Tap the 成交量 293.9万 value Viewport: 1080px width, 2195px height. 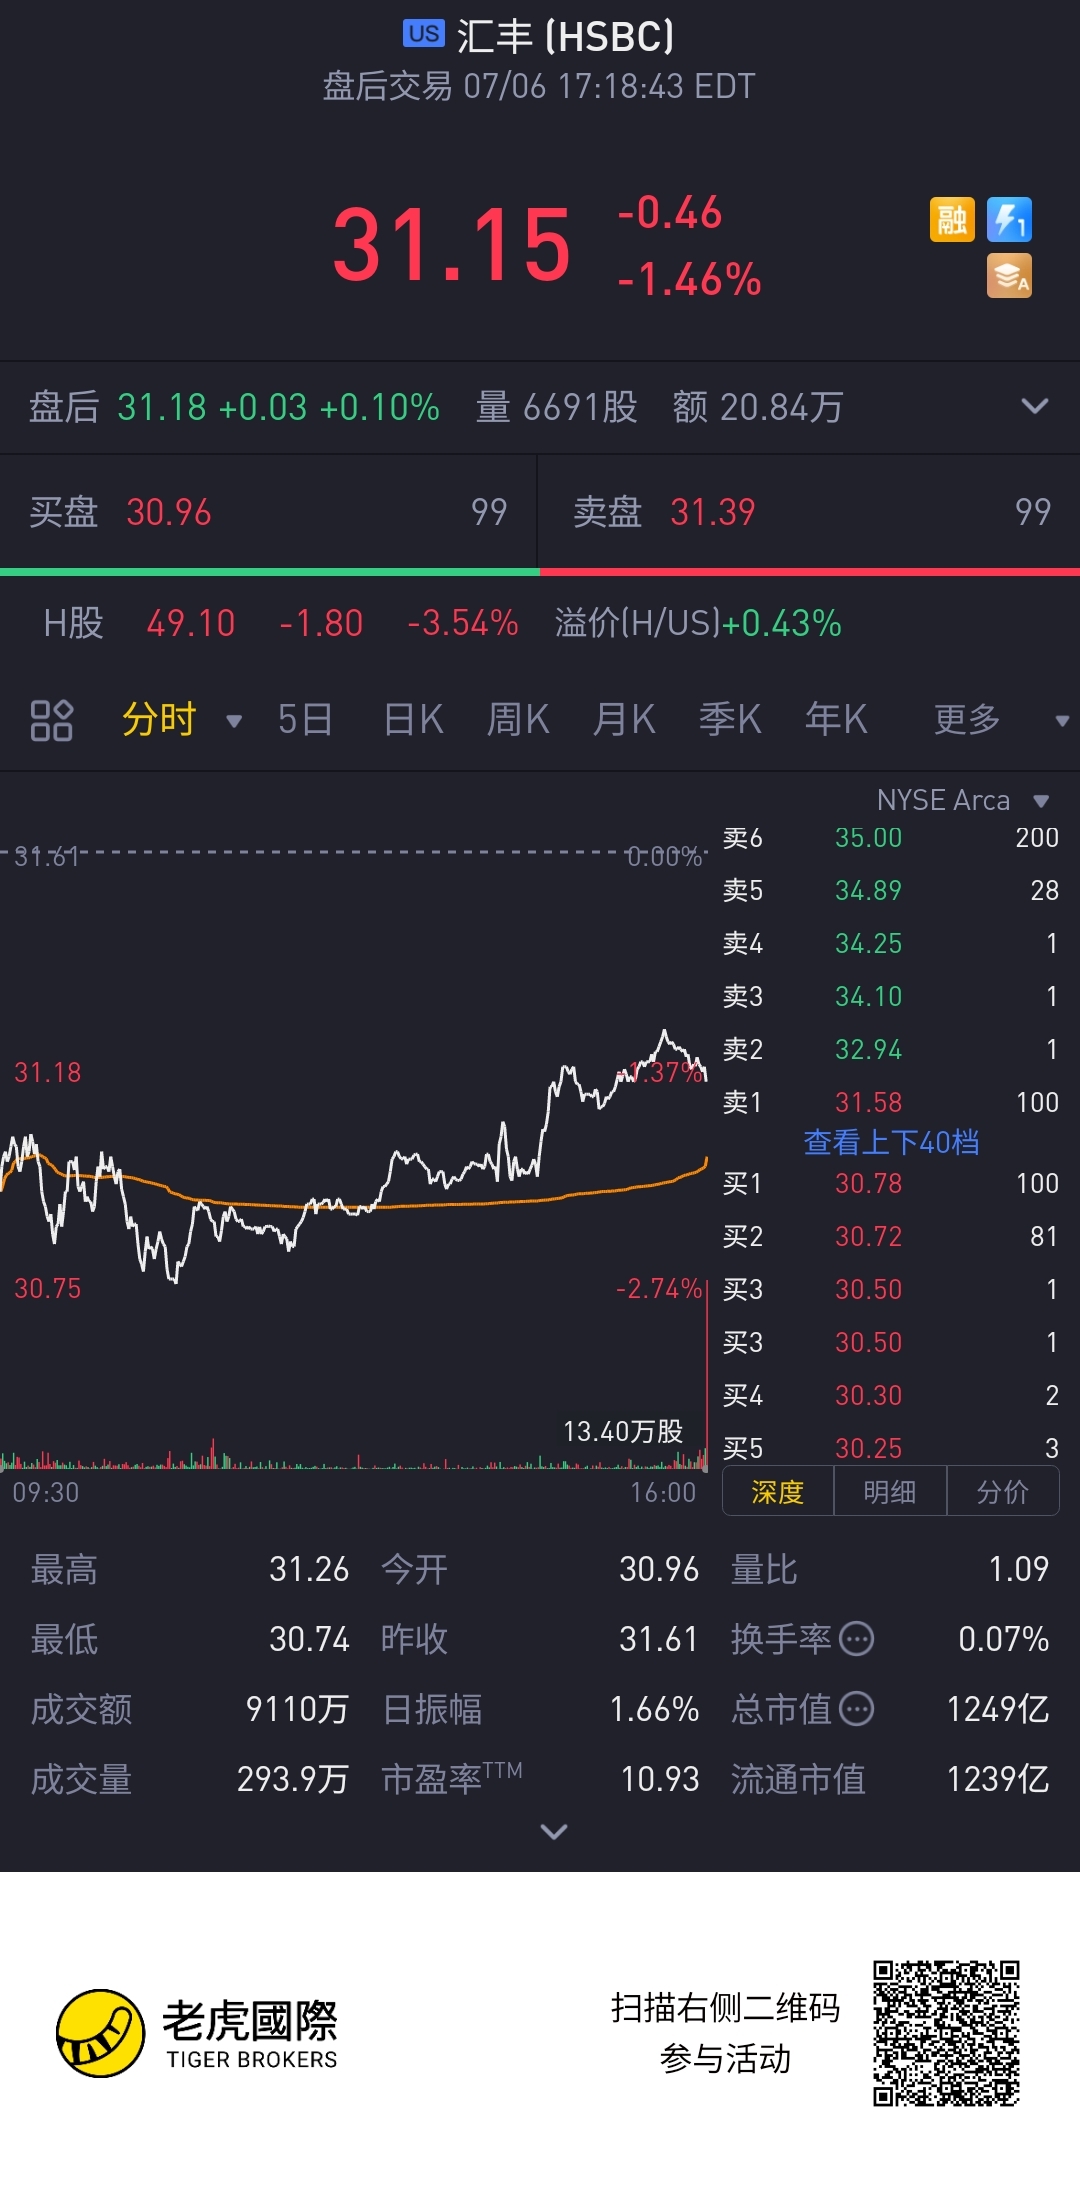click(x=293, y=1779)
